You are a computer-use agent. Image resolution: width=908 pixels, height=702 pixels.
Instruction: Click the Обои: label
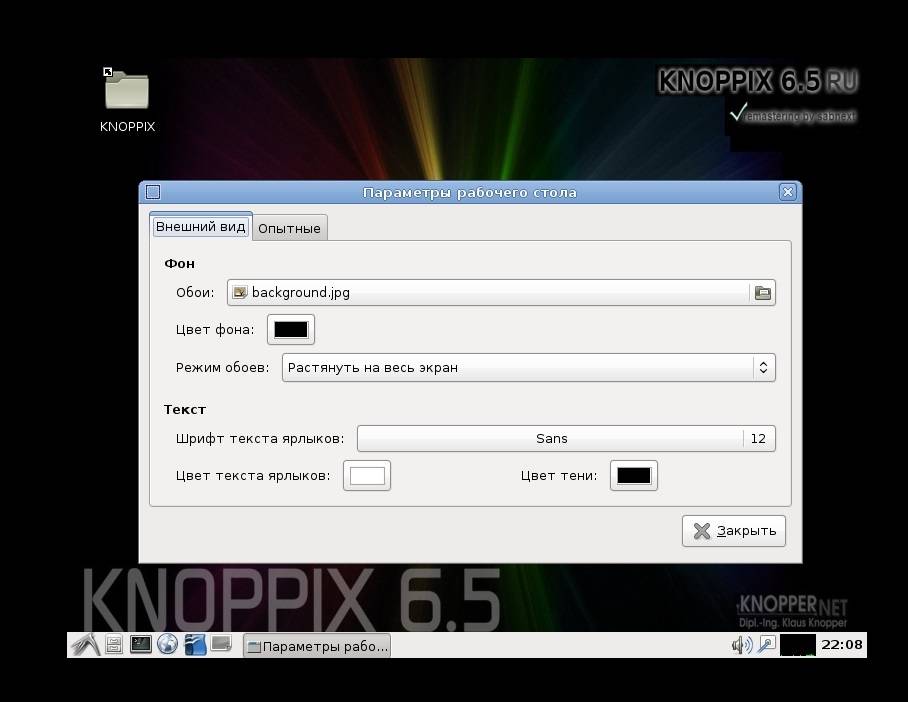pyautogui.click(x=195, y=292)
